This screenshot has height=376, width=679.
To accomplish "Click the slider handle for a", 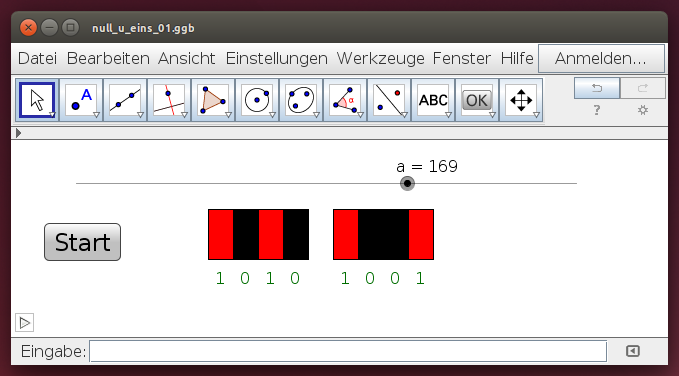I will [407, 183].
